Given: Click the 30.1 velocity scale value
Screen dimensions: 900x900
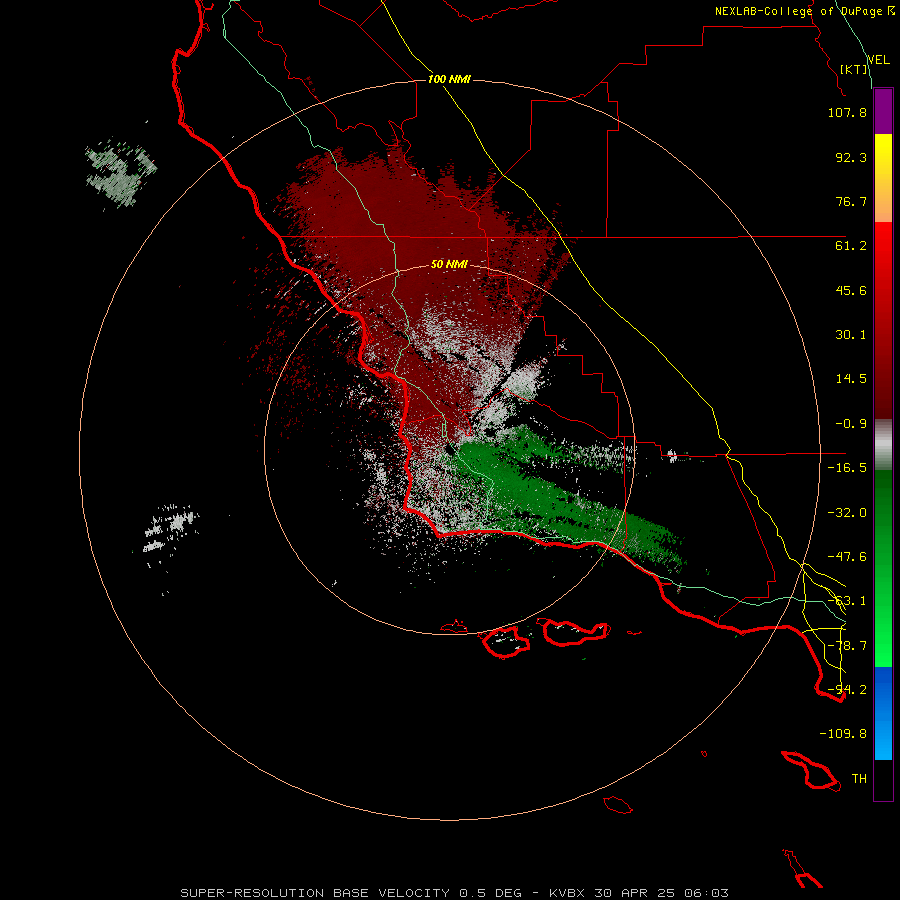Looking at the screenshot, I should click(x=851, y=335).
